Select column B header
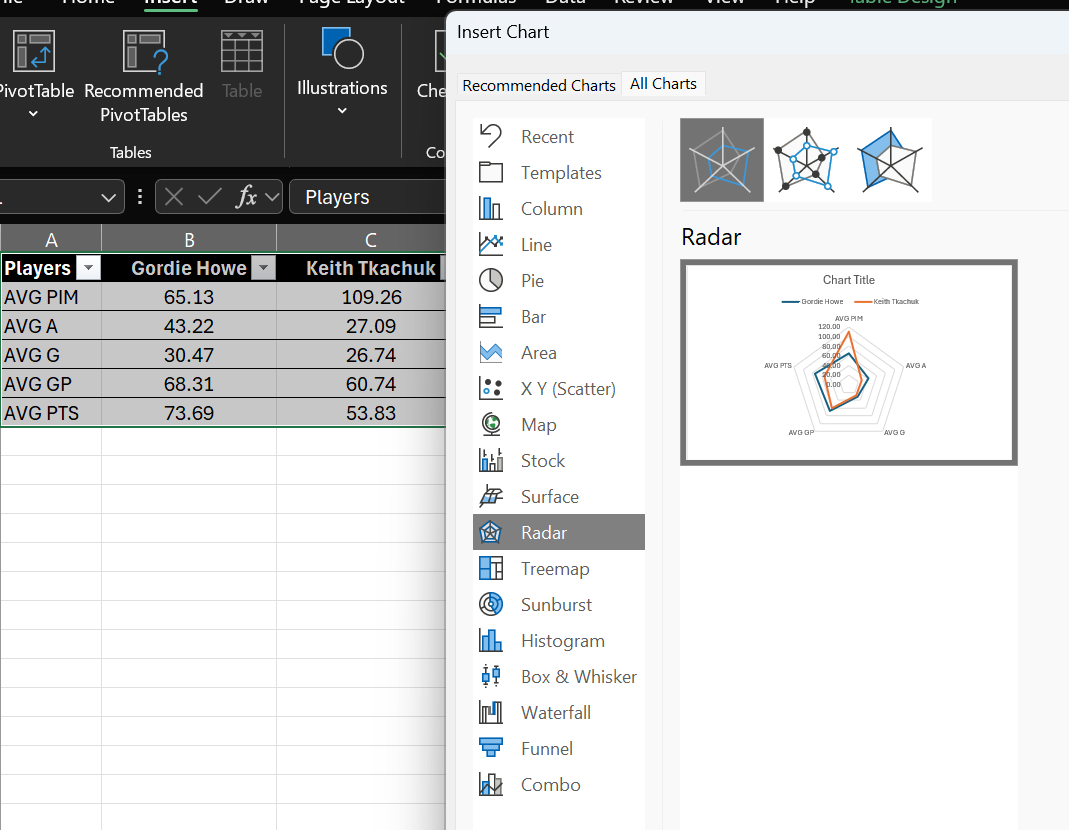Viewport: 1069px width, 830px height. [189, 239]
